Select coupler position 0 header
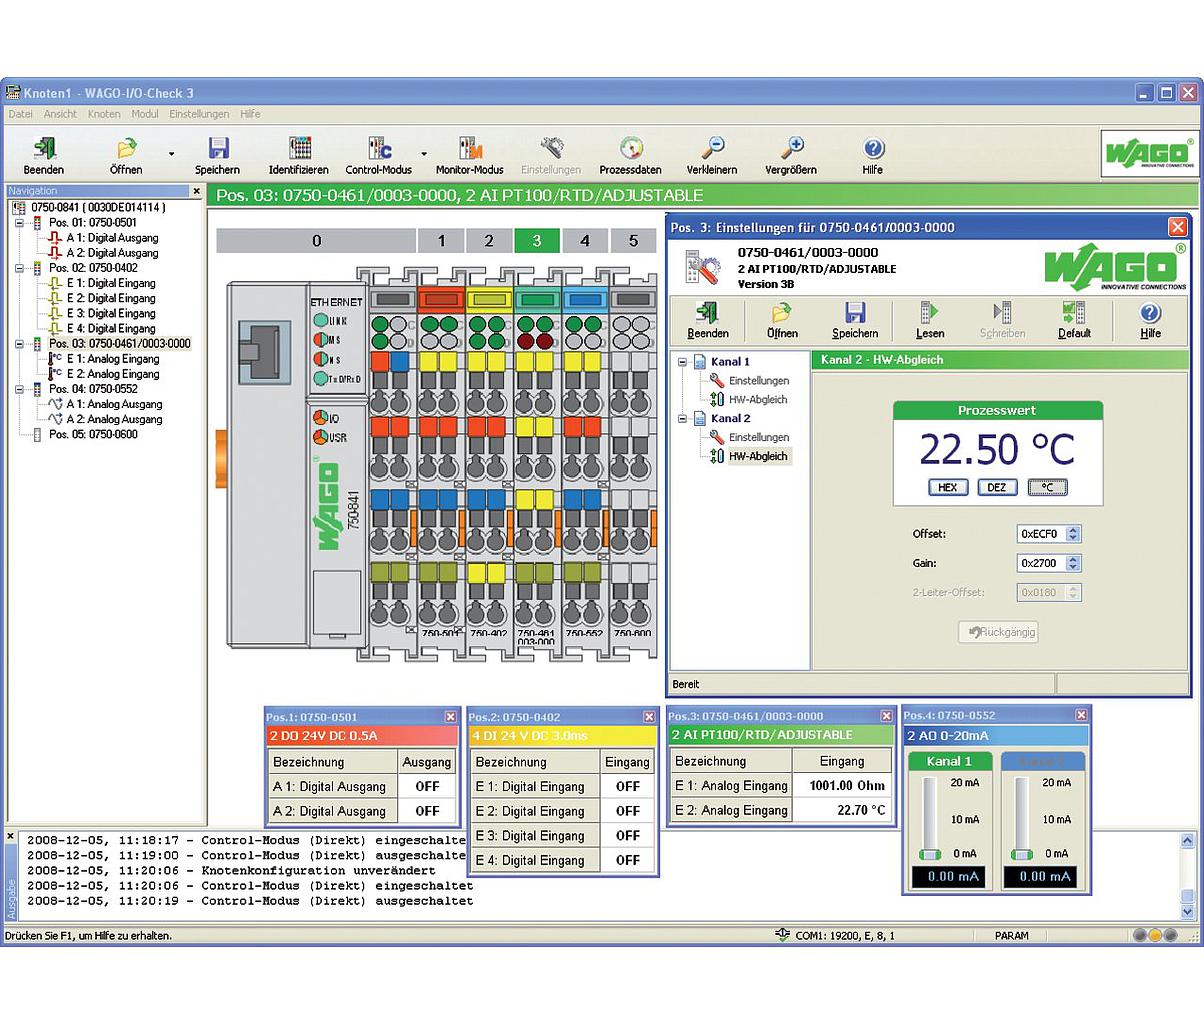This screenshot has height=1024, width=1204. point(316,241)
